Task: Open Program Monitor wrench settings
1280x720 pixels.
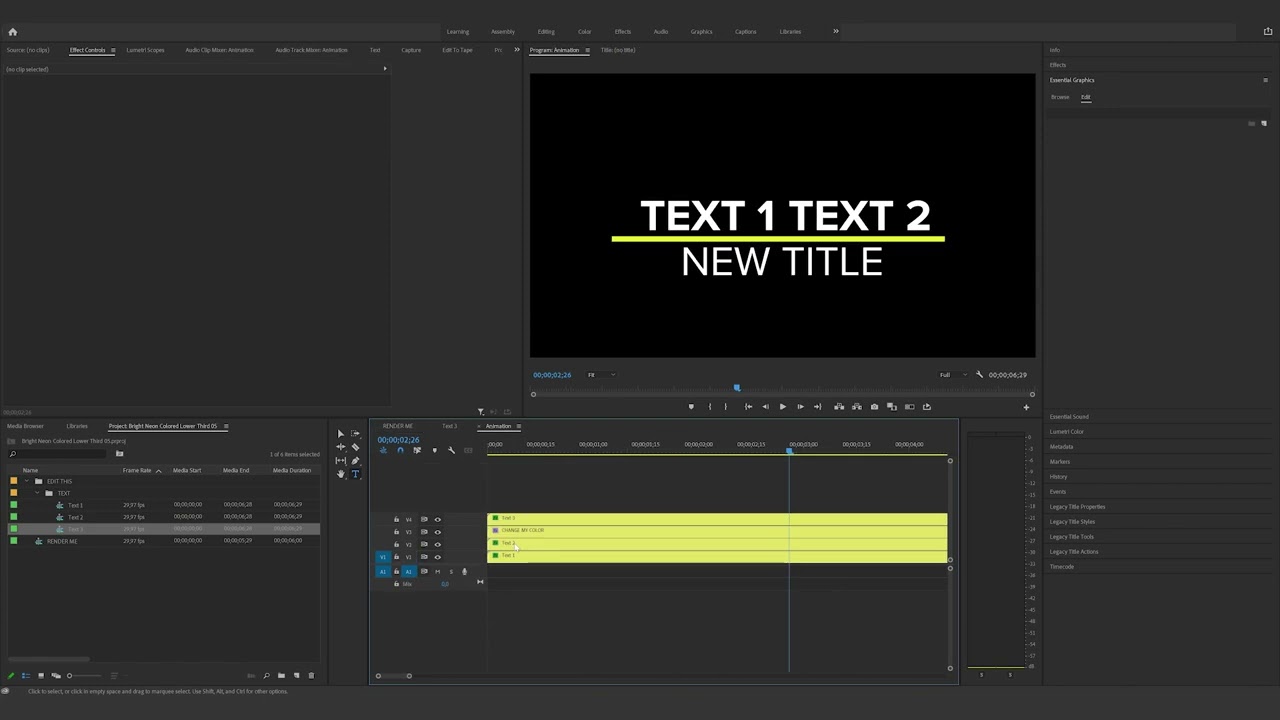Action: [x=979, y=375]
